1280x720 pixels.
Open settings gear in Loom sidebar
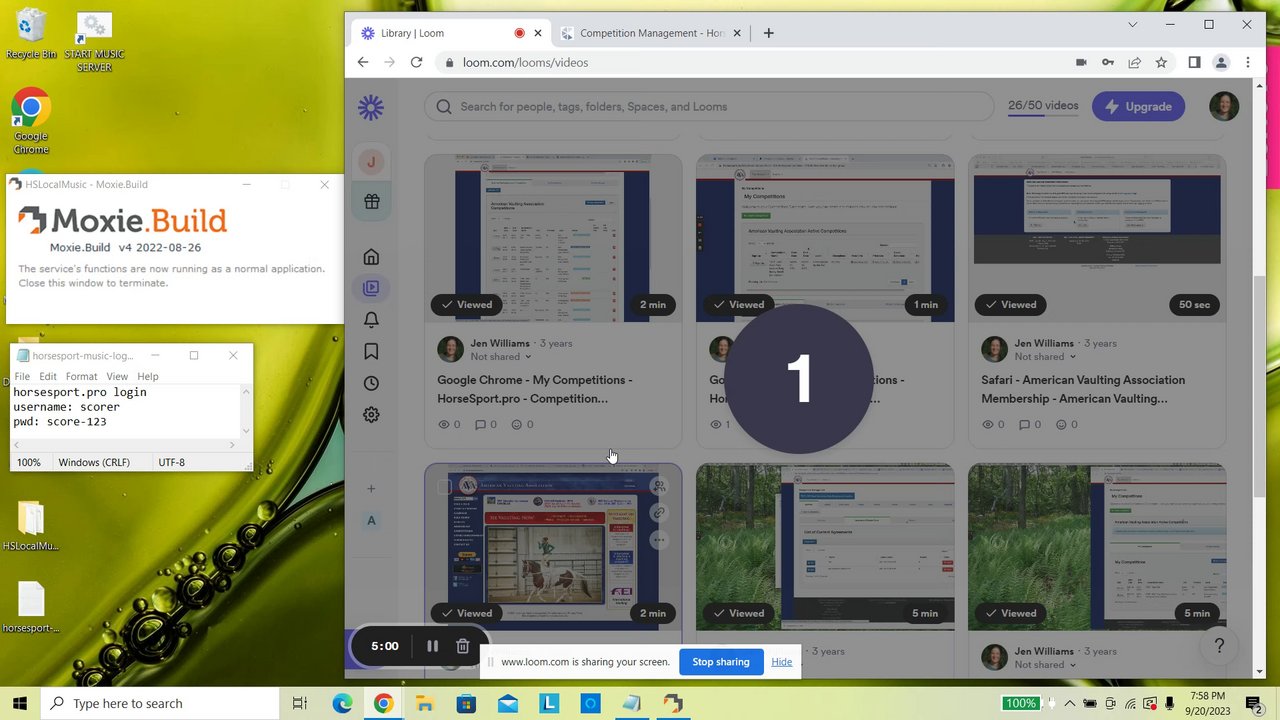[371, 414]
